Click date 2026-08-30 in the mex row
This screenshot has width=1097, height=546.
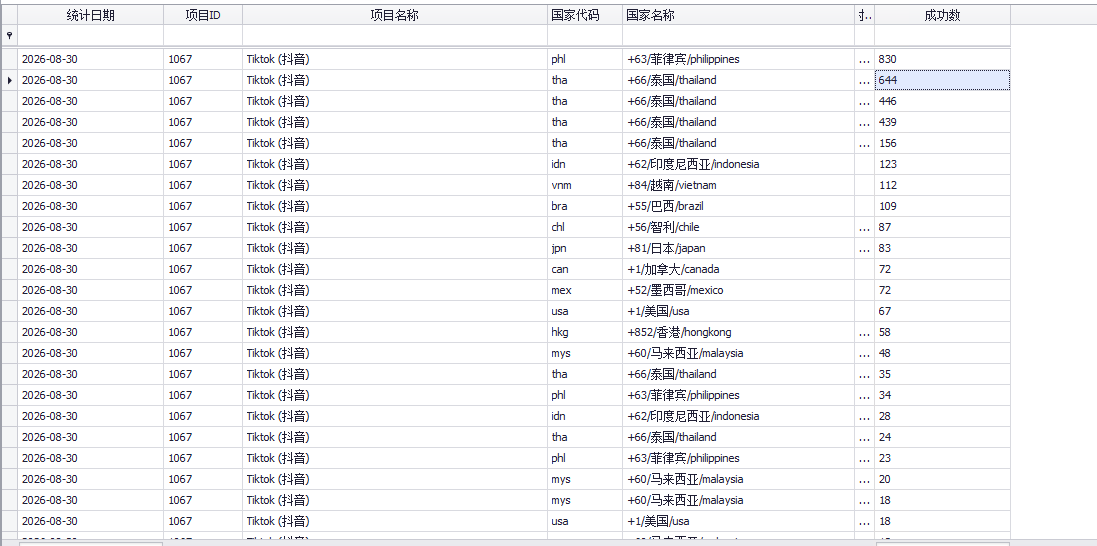click(x=90, y=290)
